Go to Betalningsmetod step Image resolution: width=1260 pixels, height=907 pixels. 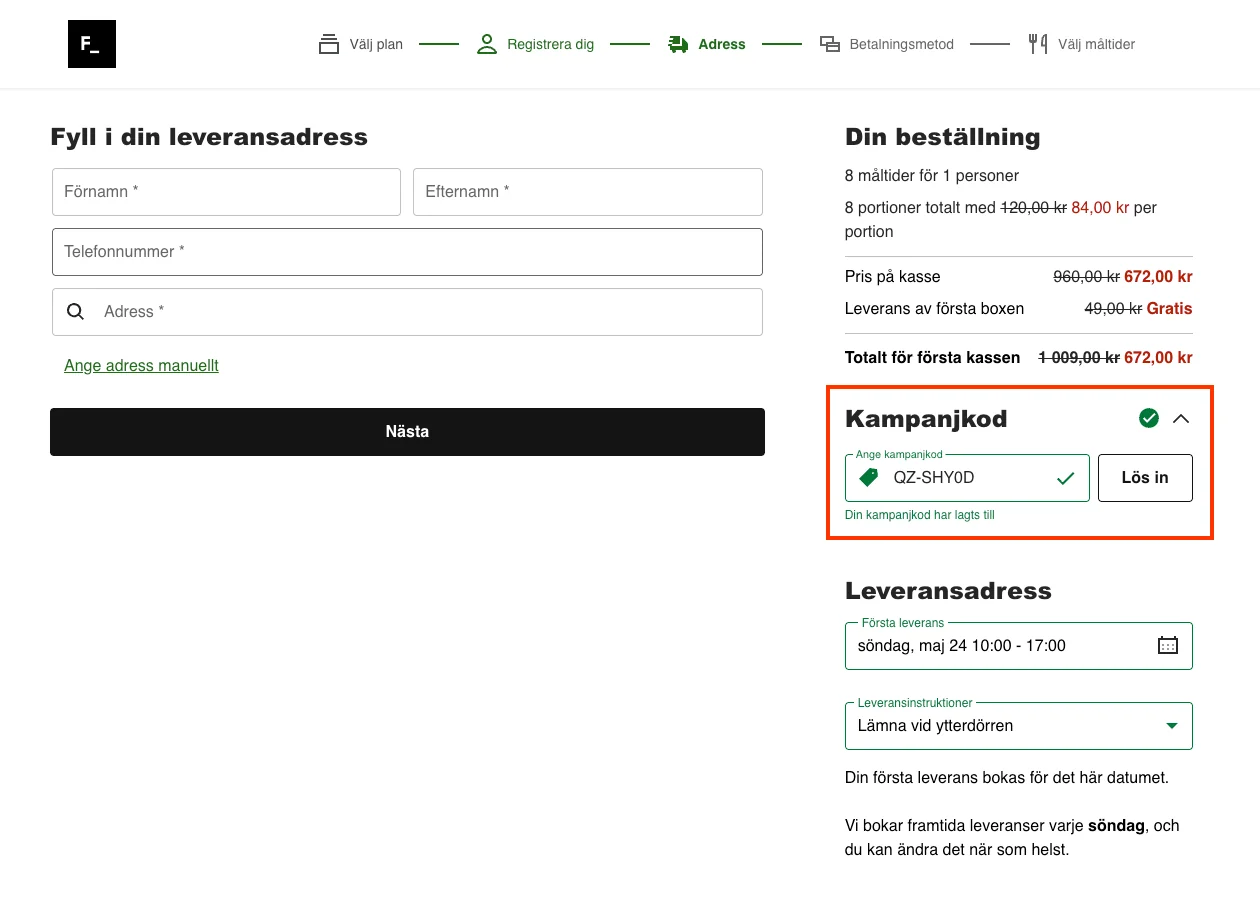tap(887, 44)
